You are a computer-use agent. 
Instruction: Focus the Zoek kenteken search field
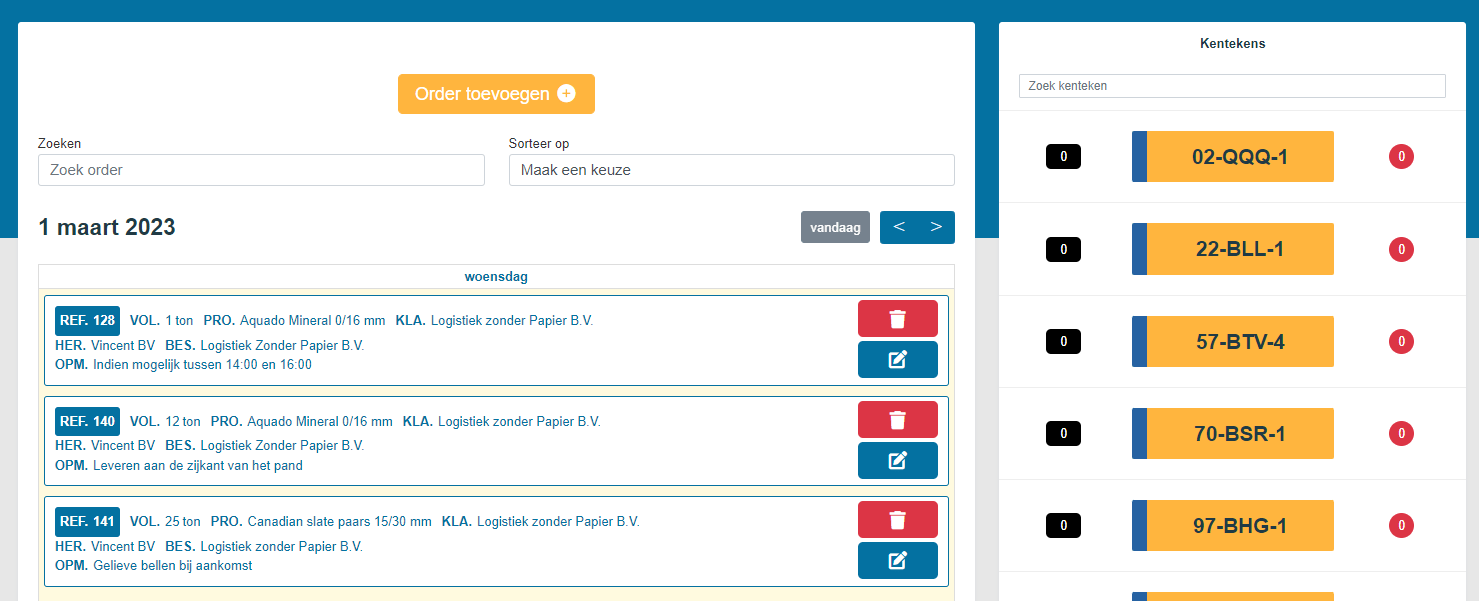pyautogui.click(x=1232, y=86)
